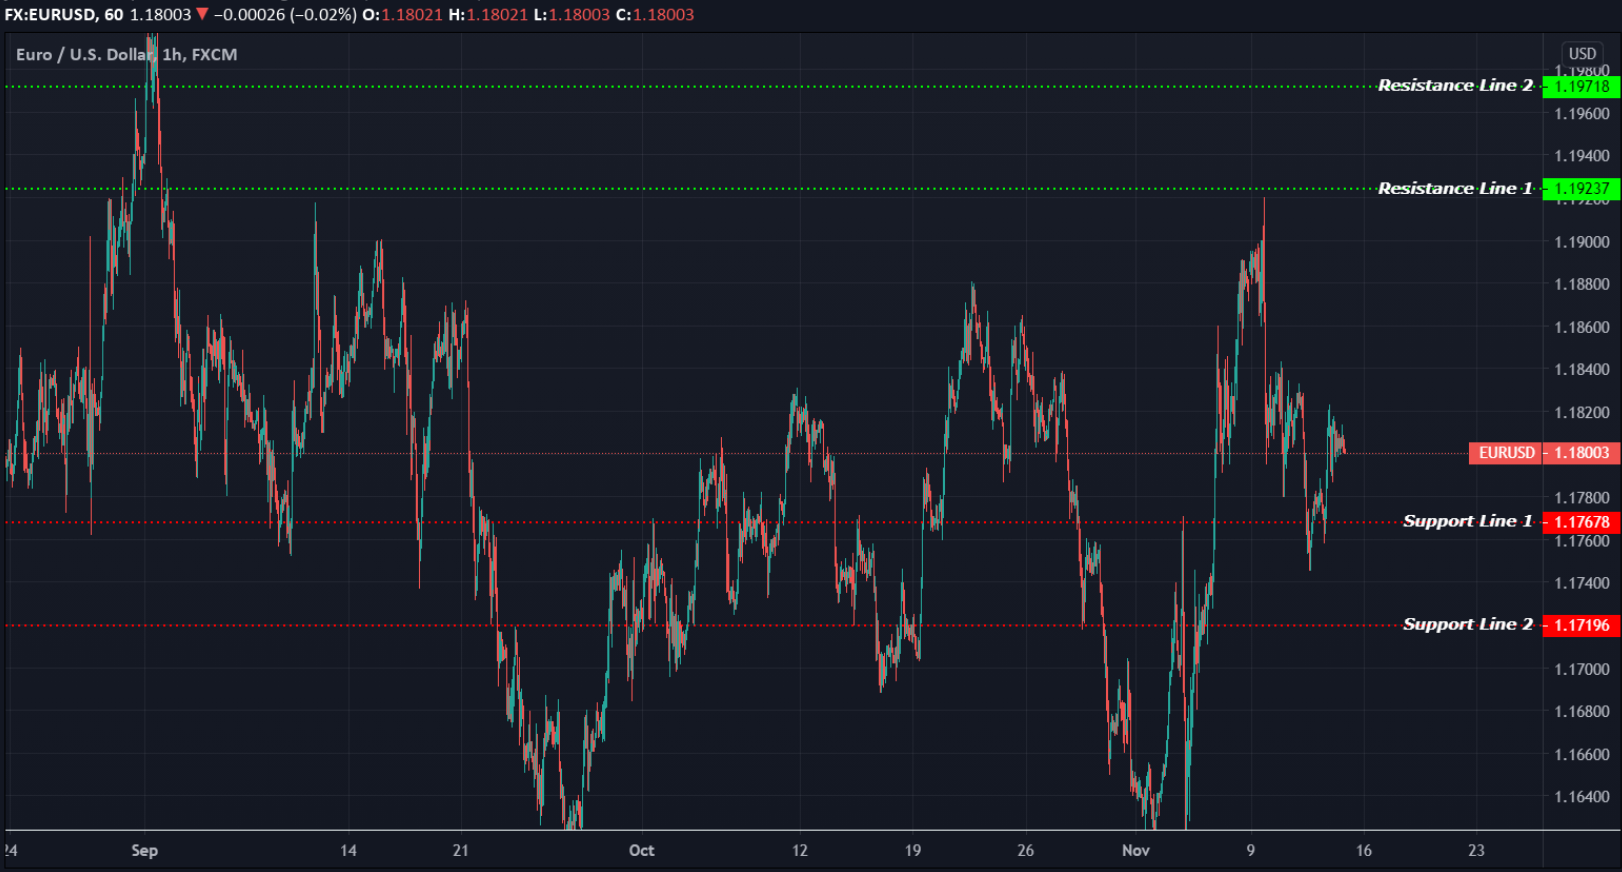Viewport: 1622px width, 872px height.
Task: Click the 1.17000 price scale value
Action: 1582,669
